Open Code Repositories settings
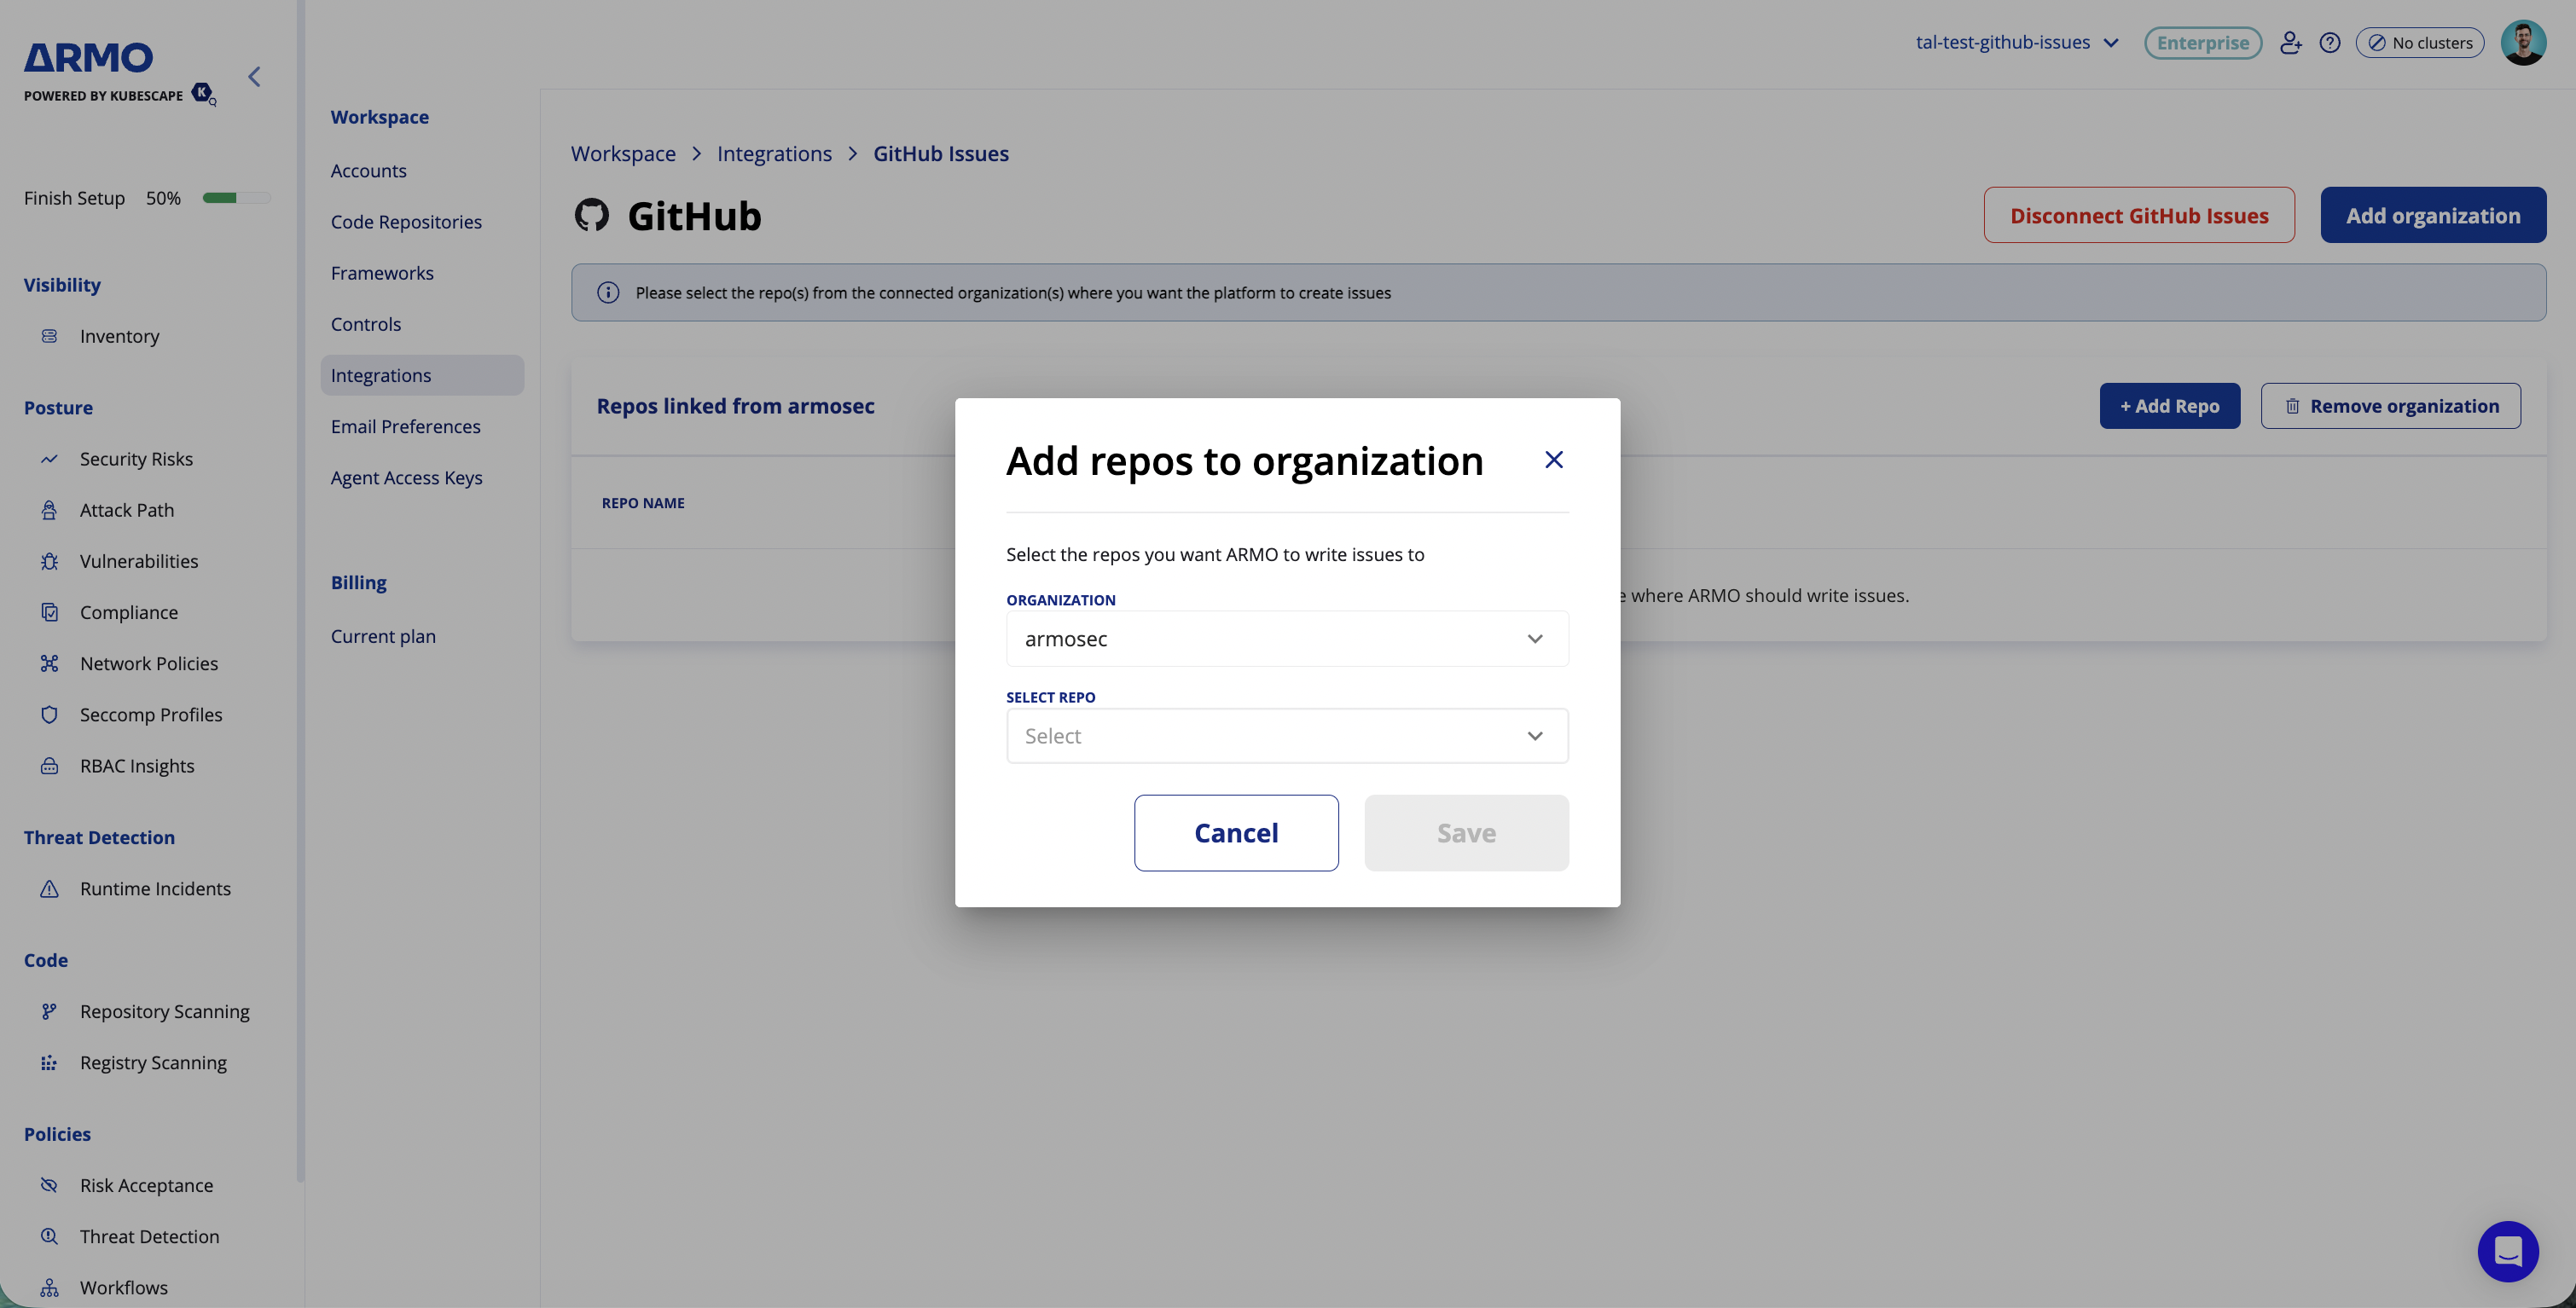 [x=406, y=222]
